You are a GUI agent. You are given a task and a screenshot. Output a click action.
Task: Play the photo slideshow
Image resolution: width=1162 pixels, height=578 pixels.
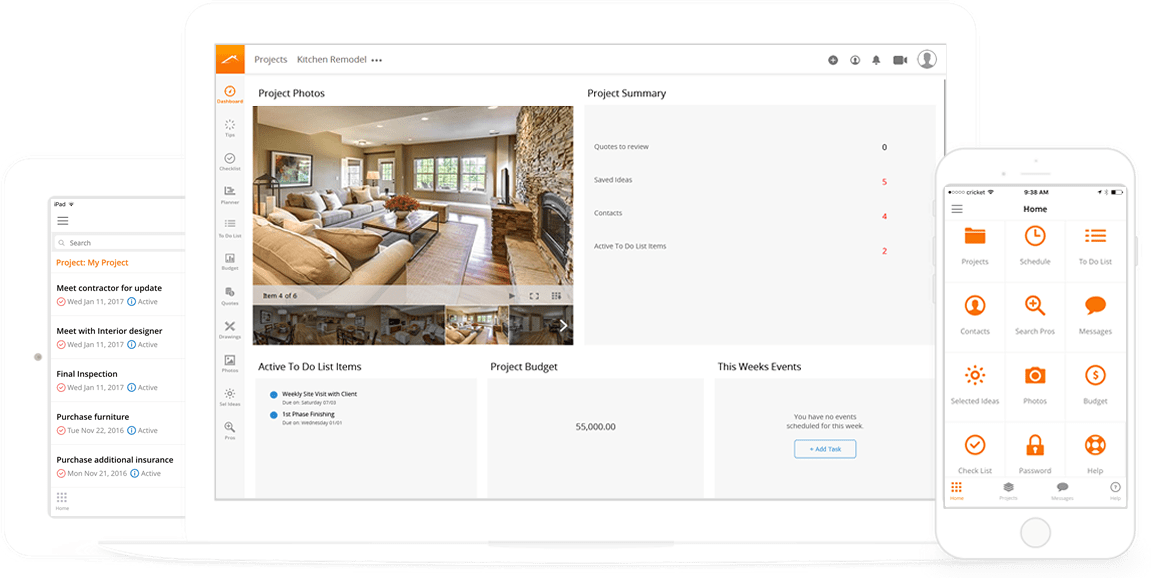pos(512,296)
